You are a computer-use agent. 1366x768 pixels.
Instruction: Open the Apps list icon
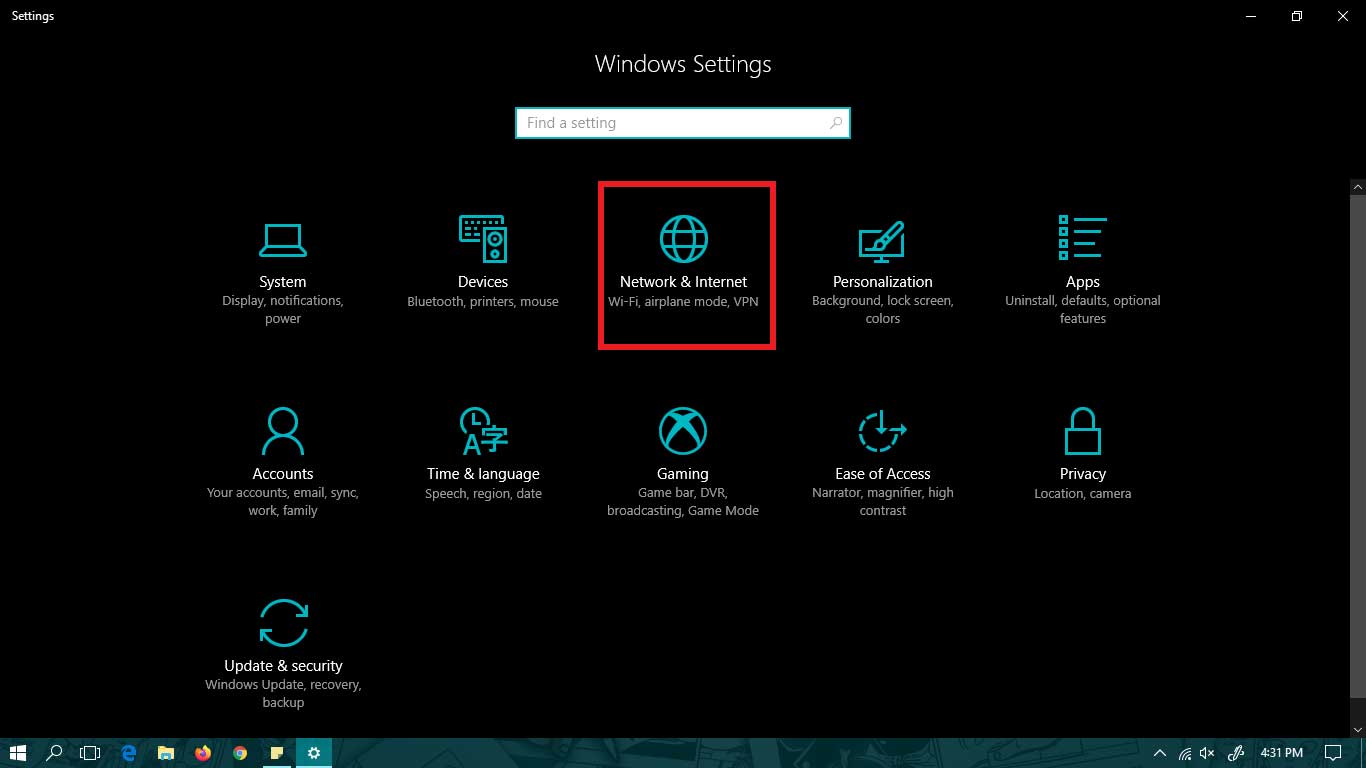pos(1082,238)
